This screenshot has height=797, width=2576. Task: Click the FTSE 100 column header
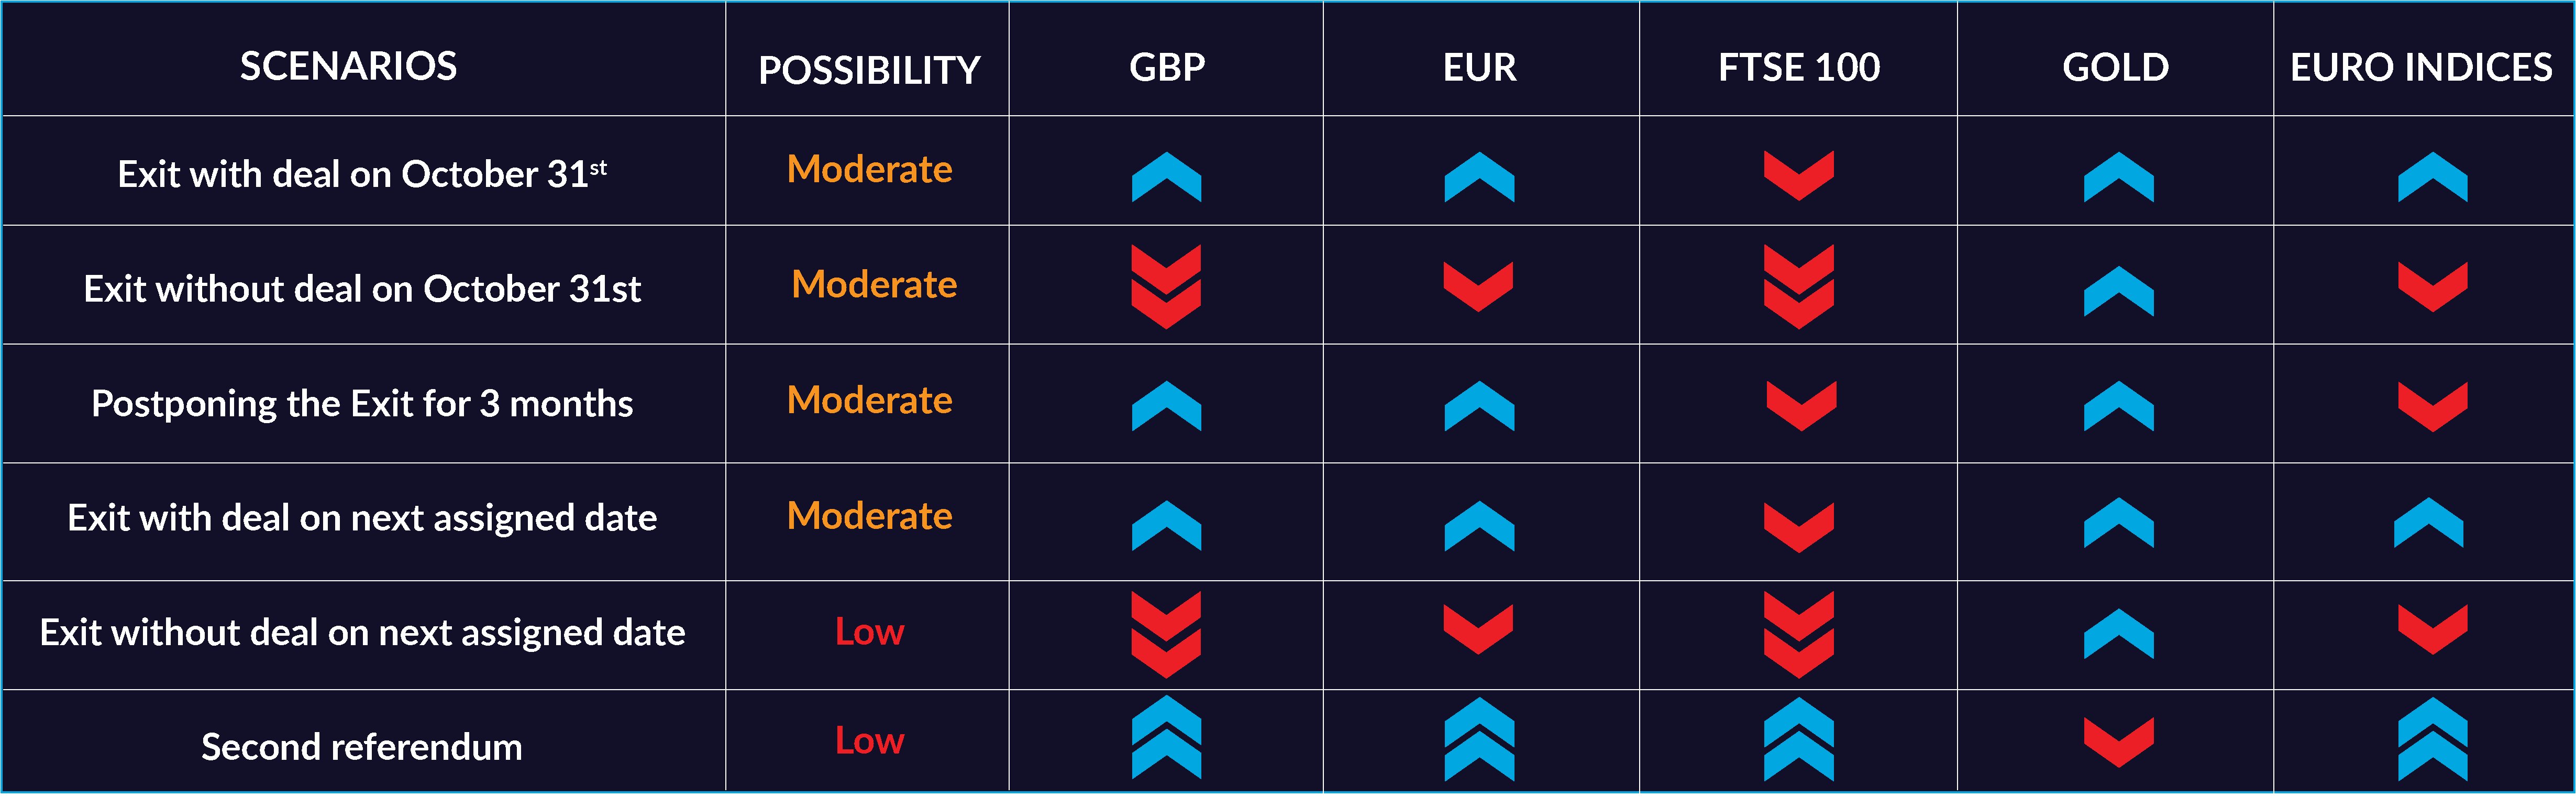tap(1799, 68)
